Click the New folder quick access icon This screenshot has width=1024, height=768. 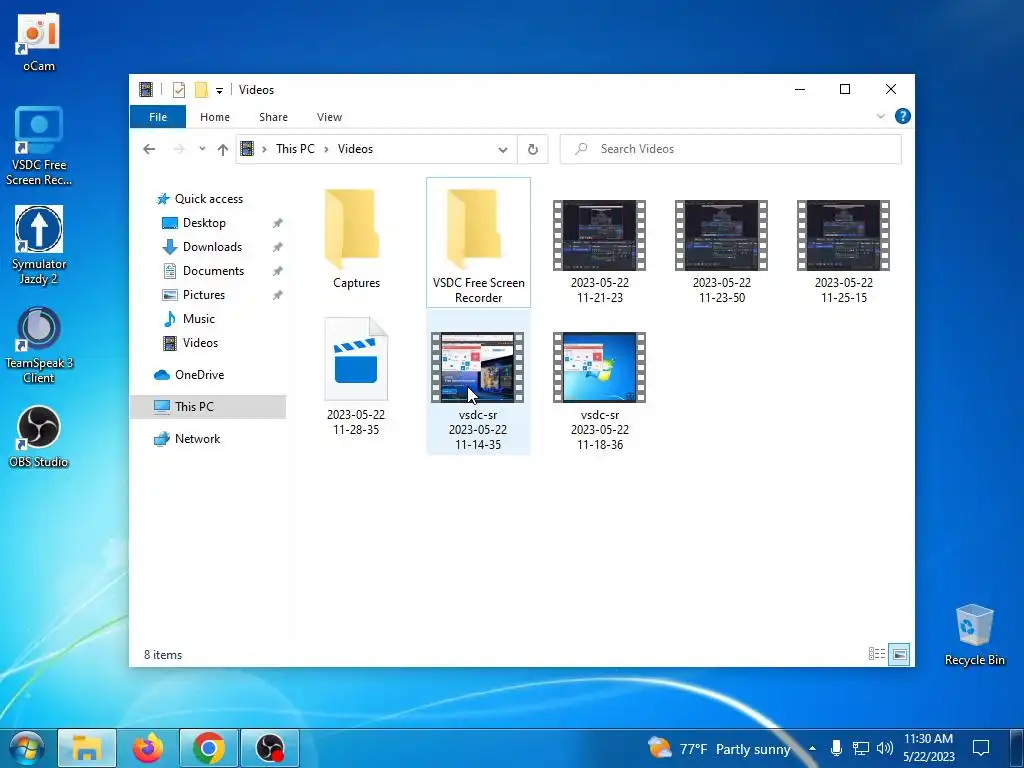[201, 89]
